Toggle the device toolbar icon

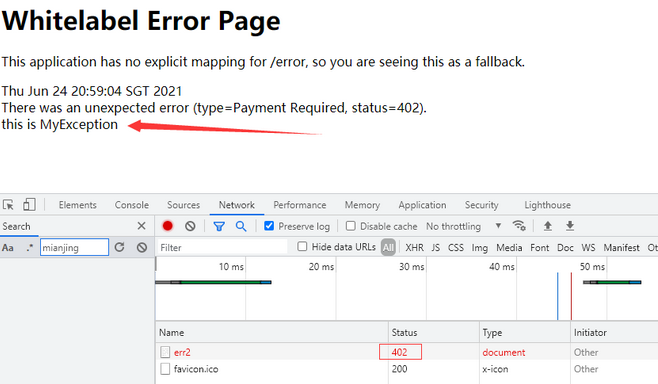point(29,205)
